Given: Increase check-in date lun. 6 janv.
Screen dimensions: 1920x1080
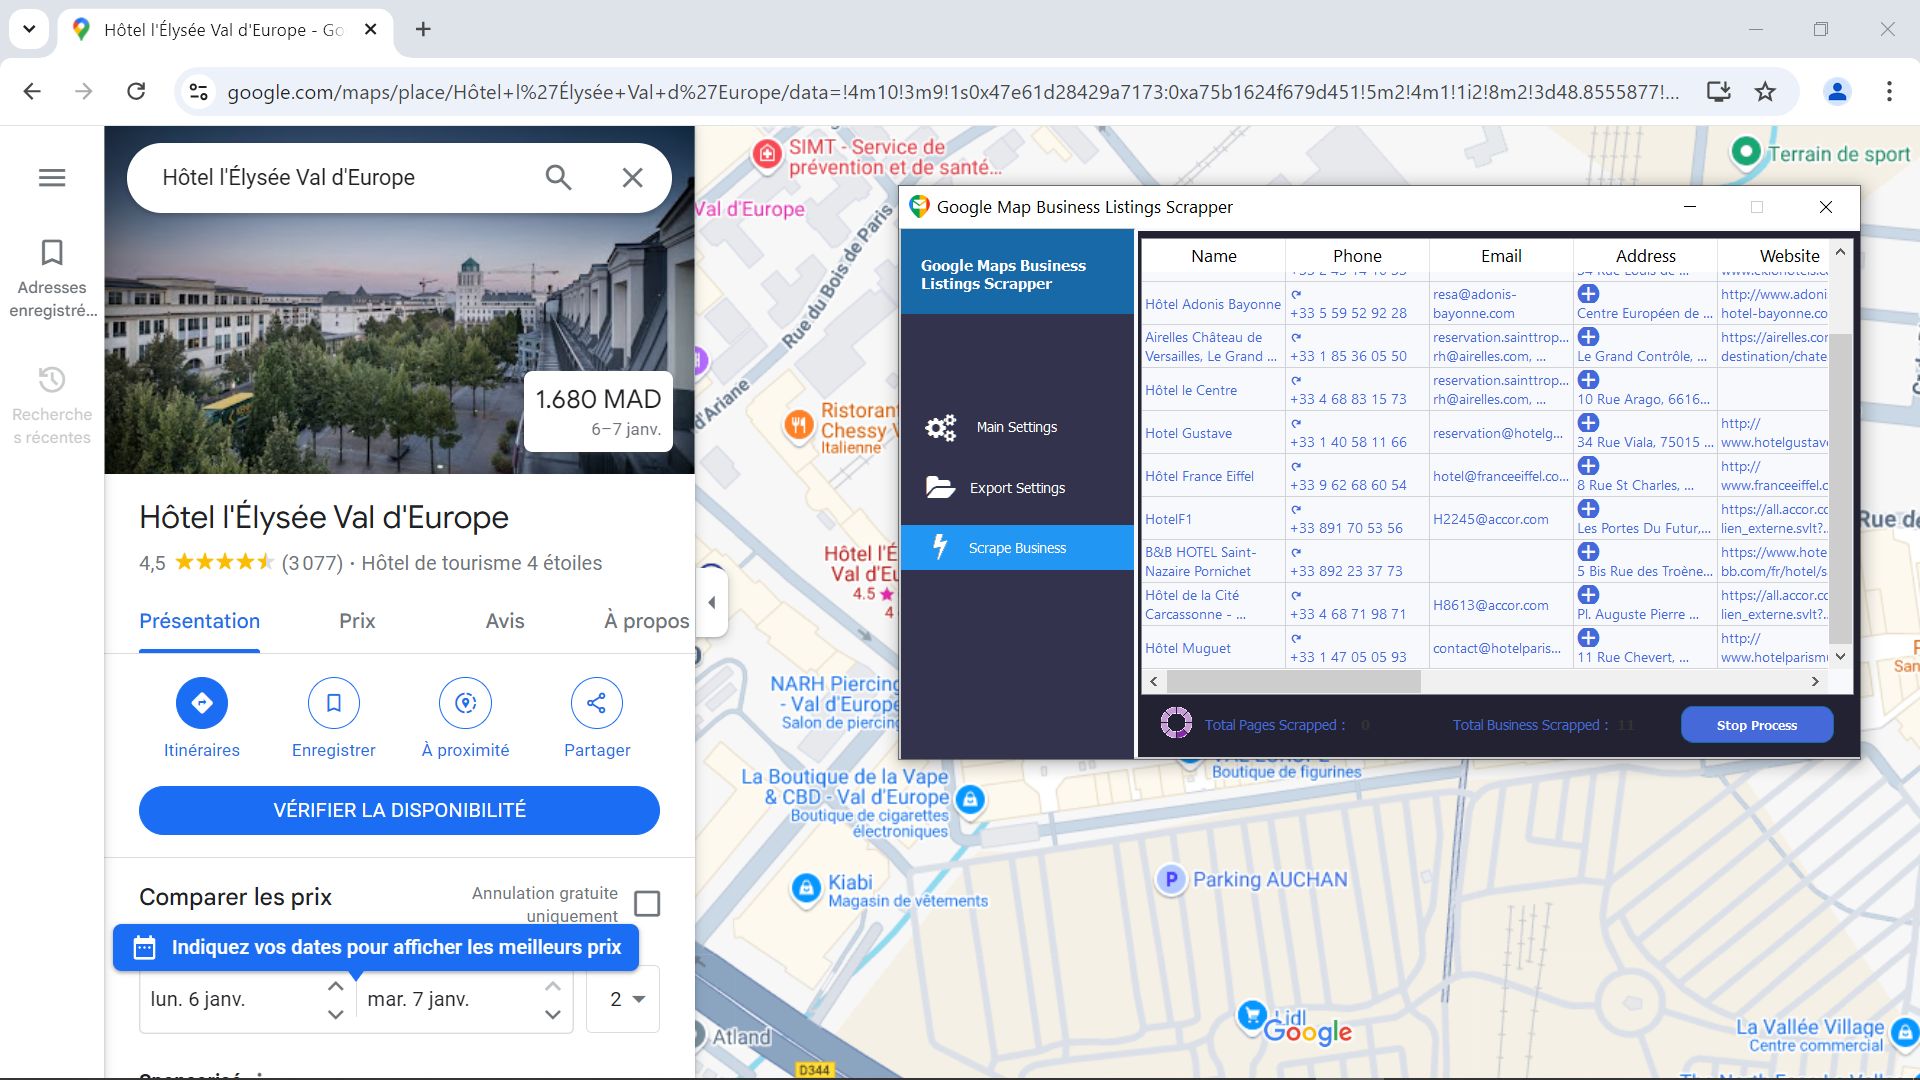Looking at the screenshot, I should 336,986.
